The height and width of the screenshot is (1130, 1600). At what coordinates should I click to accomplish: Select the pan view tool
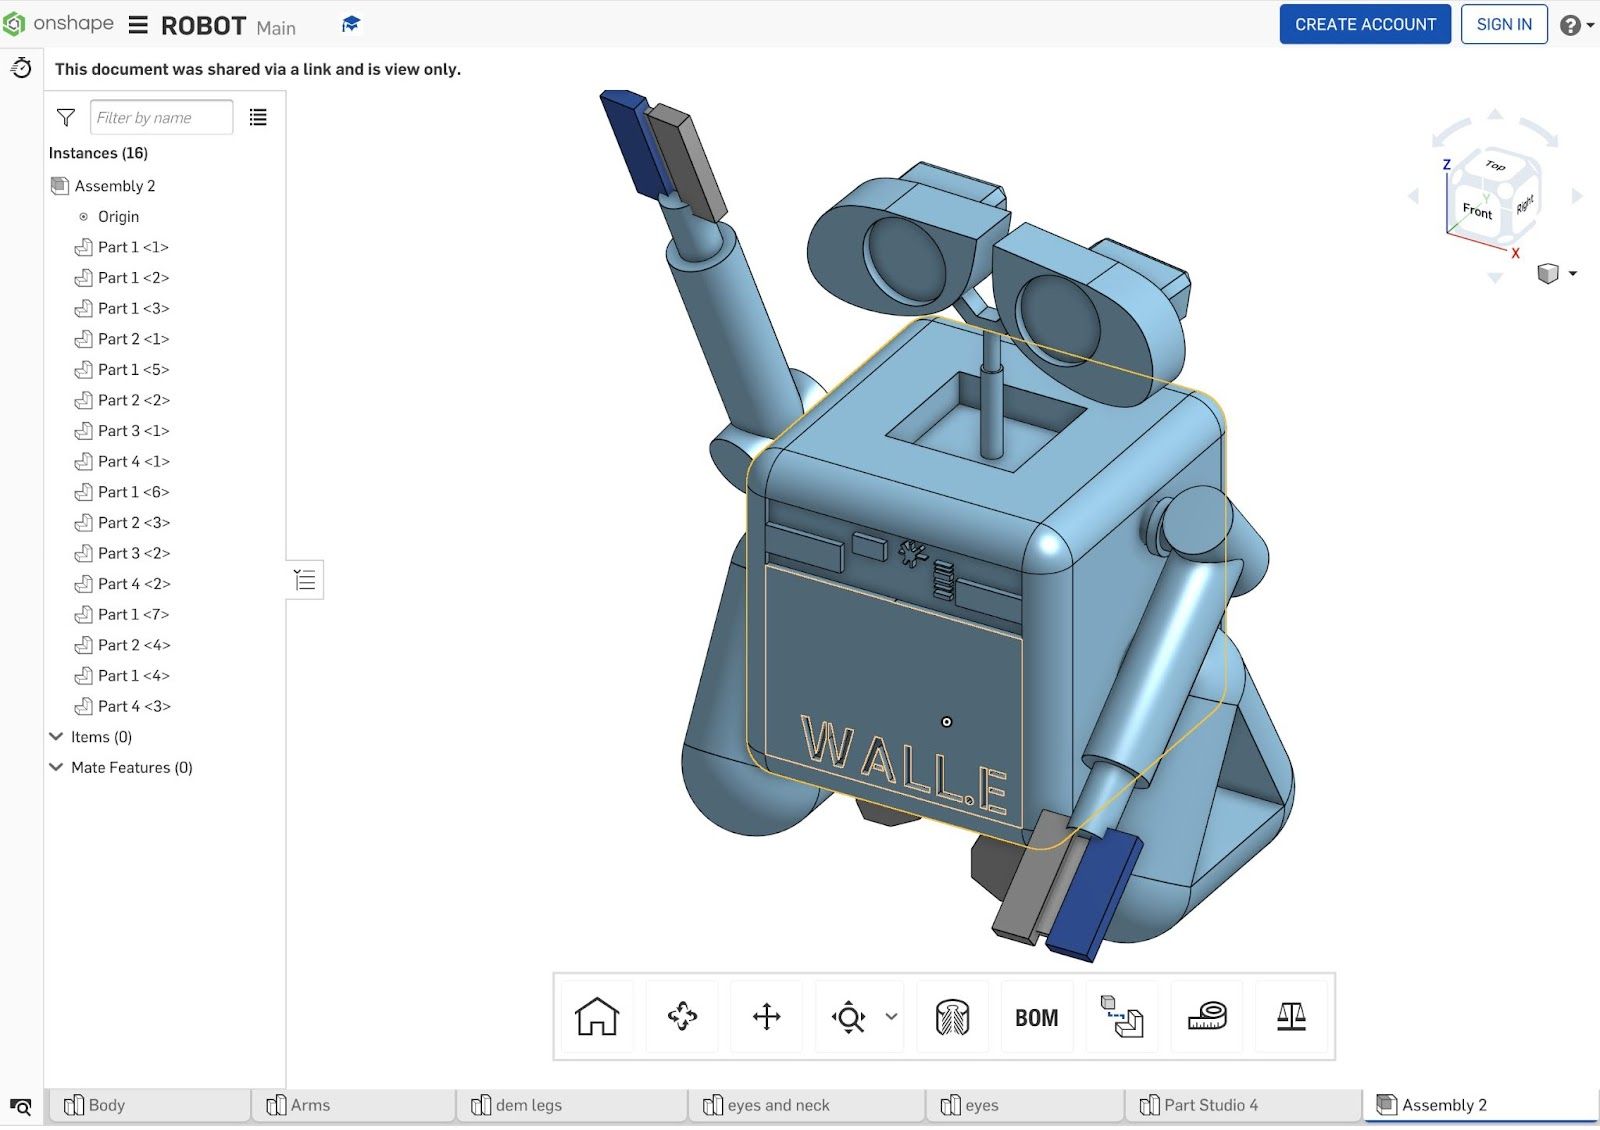coord(767,1017)
